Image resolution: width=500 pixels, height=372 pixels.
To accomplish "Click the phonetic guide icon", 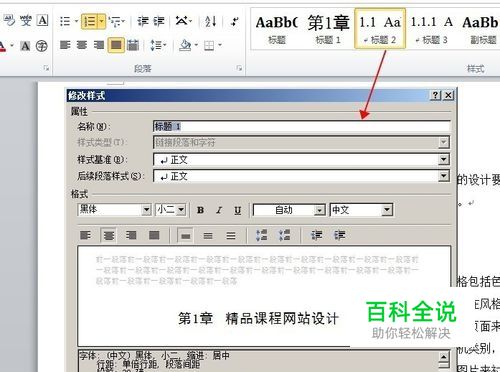I will click(x=25, y=21).
